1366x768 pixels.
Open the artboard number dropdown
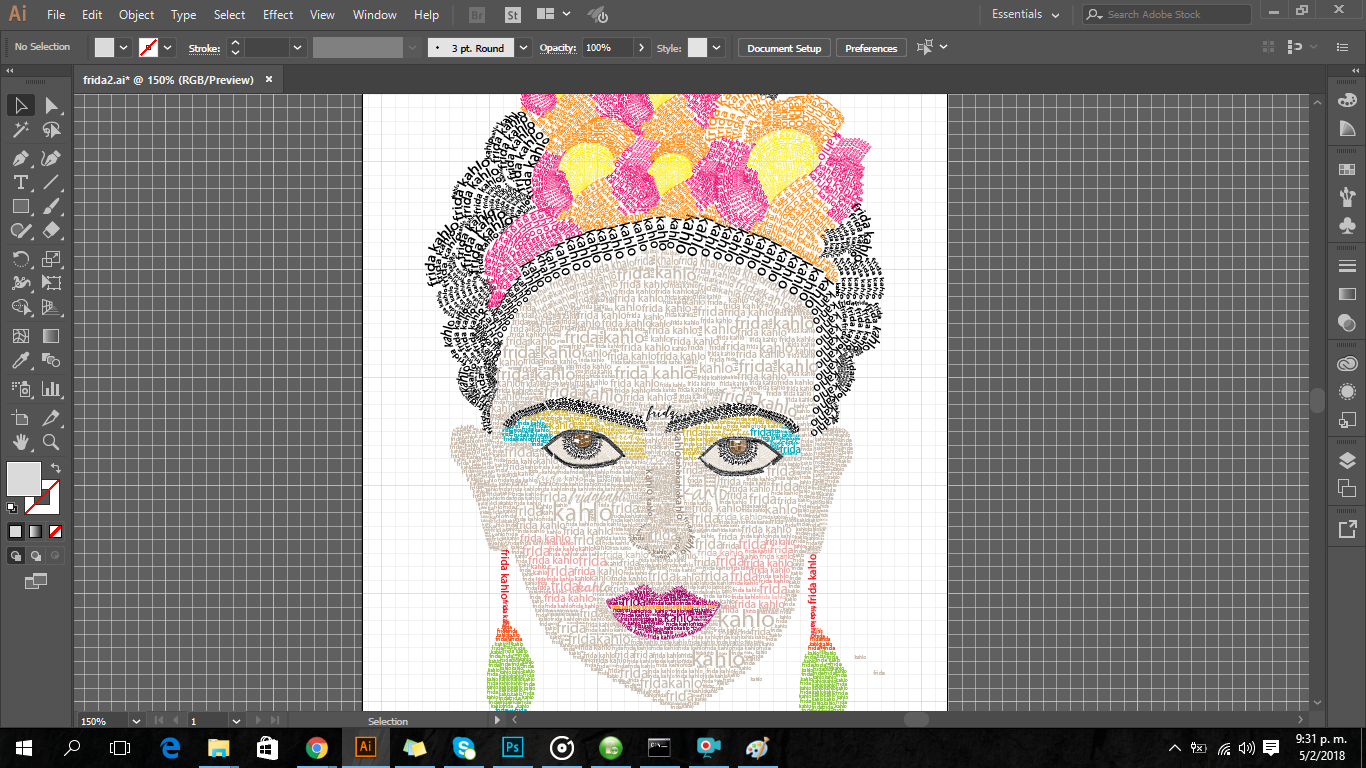(236, 720)
